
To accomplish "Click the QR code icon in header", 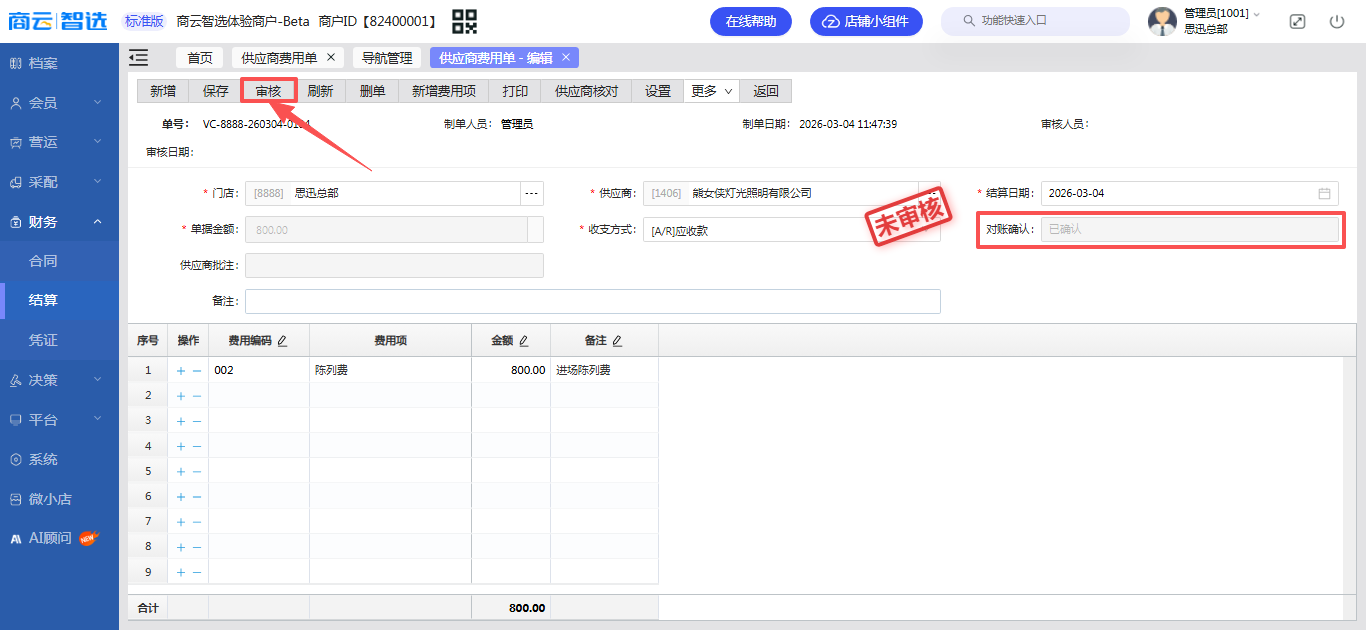I will click(464, 21).
